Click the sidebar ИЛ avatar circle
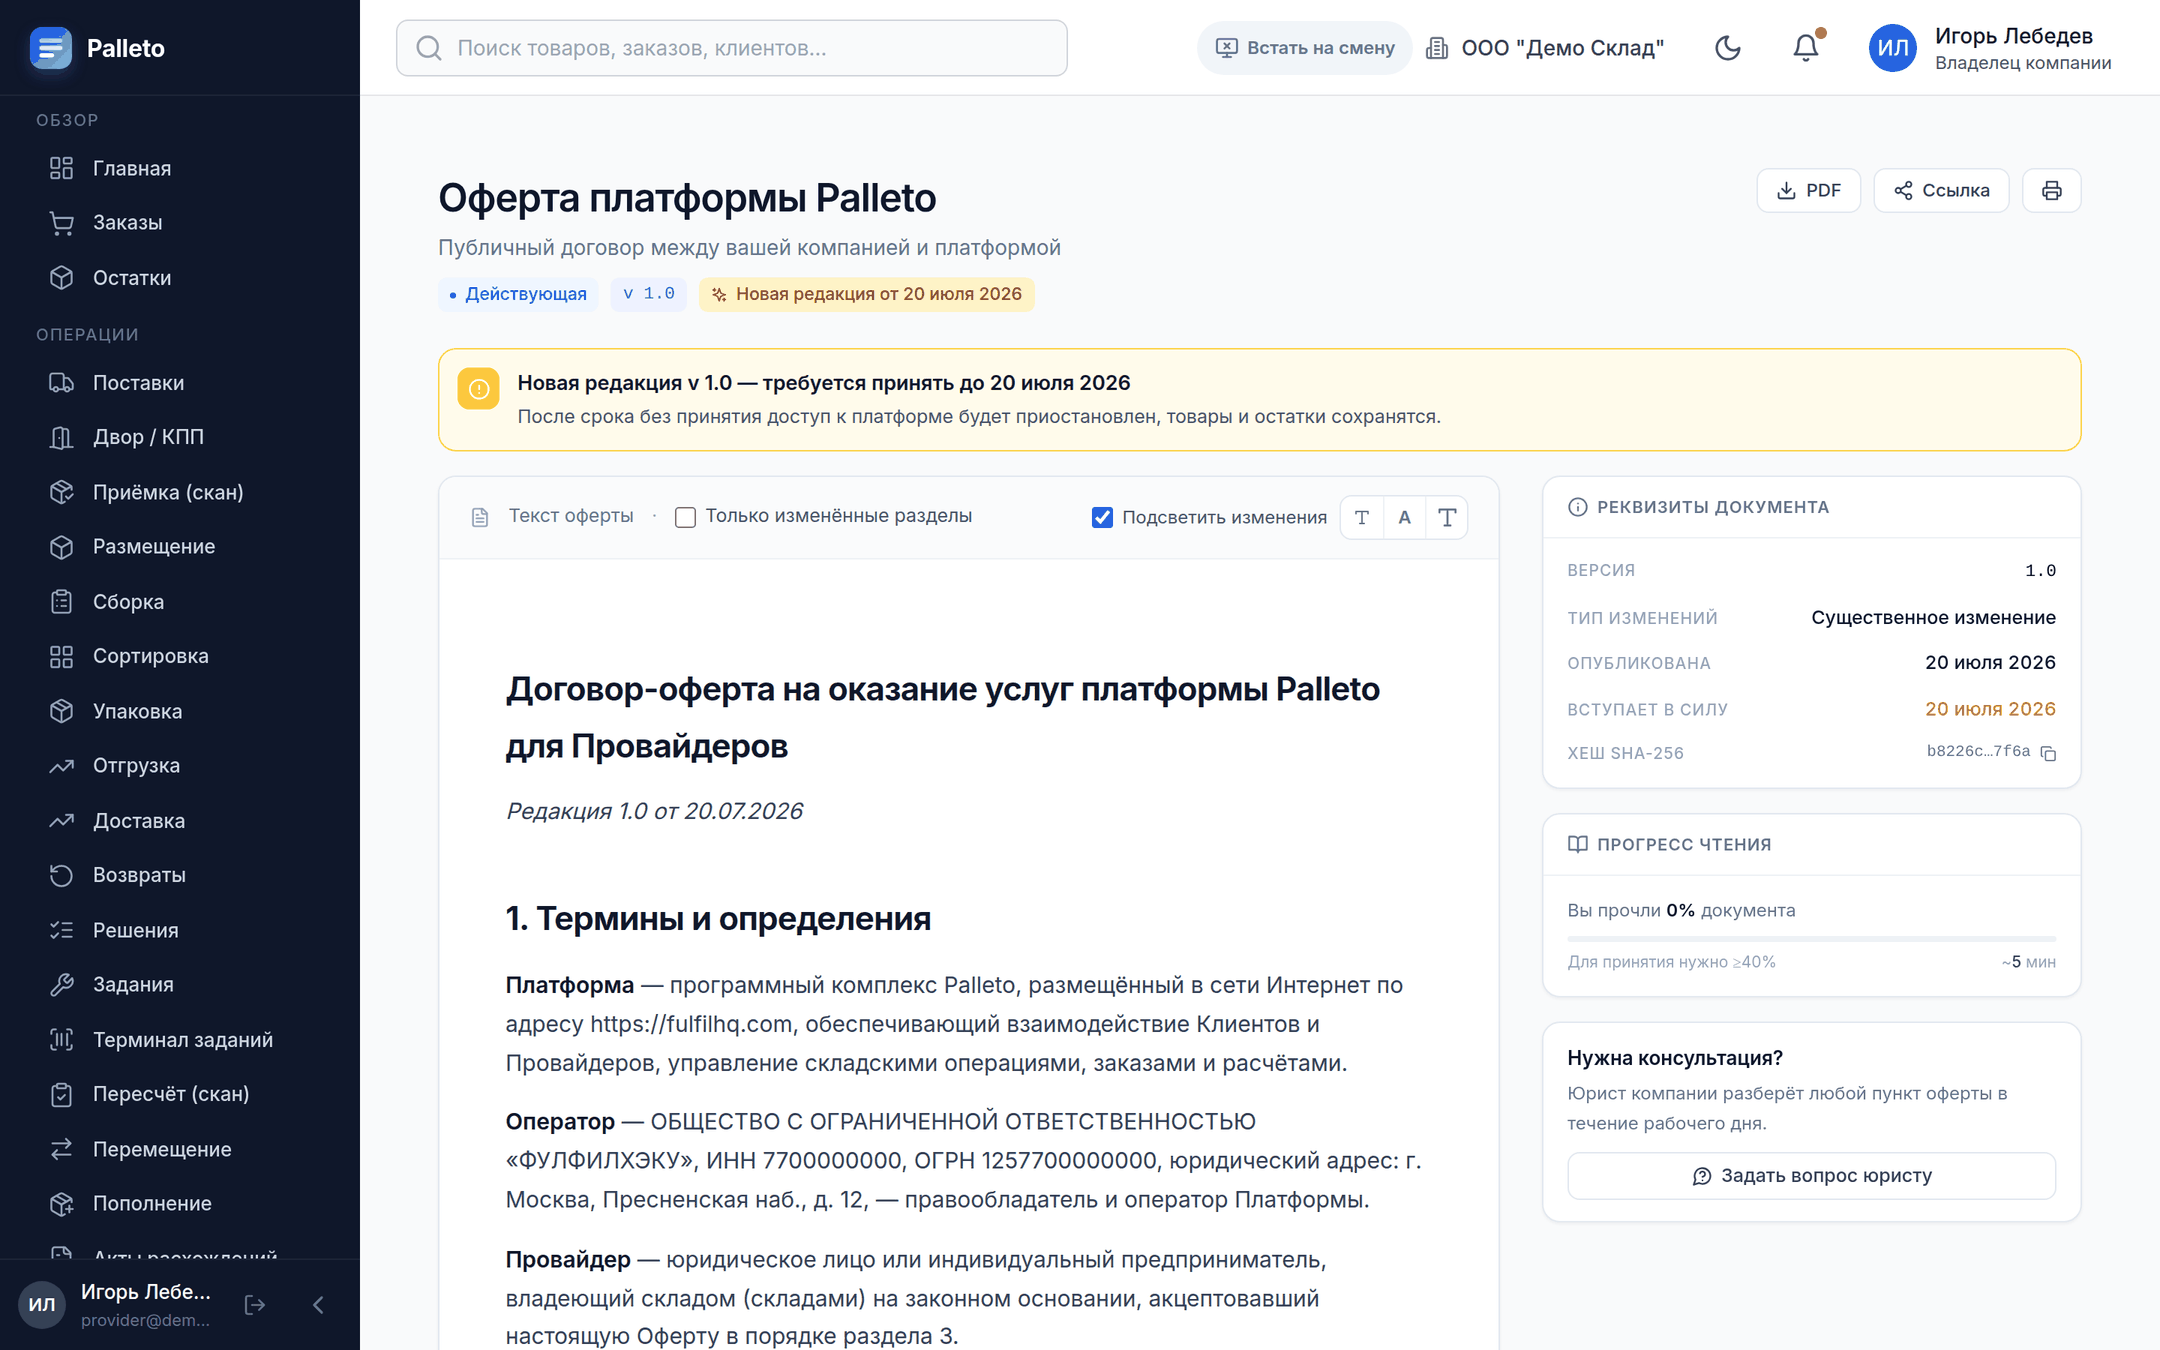 (42, 1305)
